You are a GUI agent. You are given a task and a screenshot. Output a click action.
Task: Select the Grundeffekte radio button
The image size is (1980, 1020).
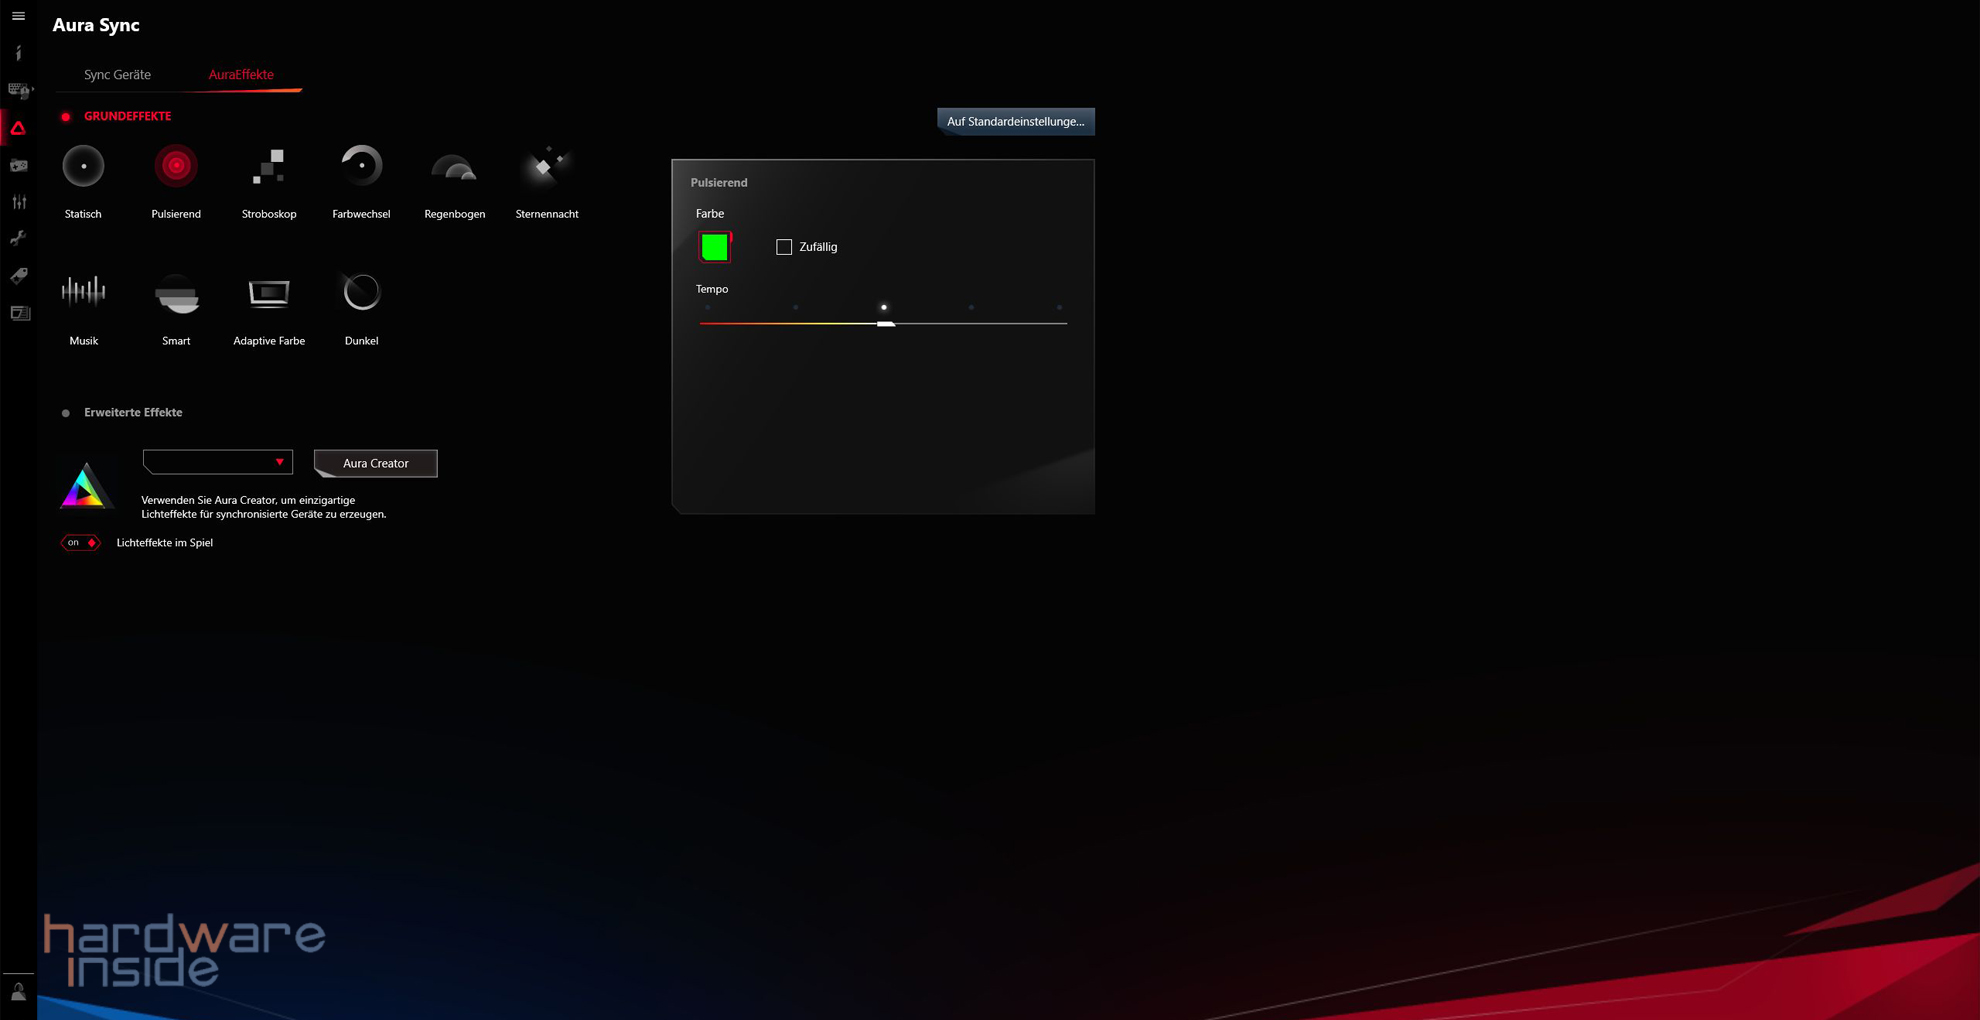[66, 117]
